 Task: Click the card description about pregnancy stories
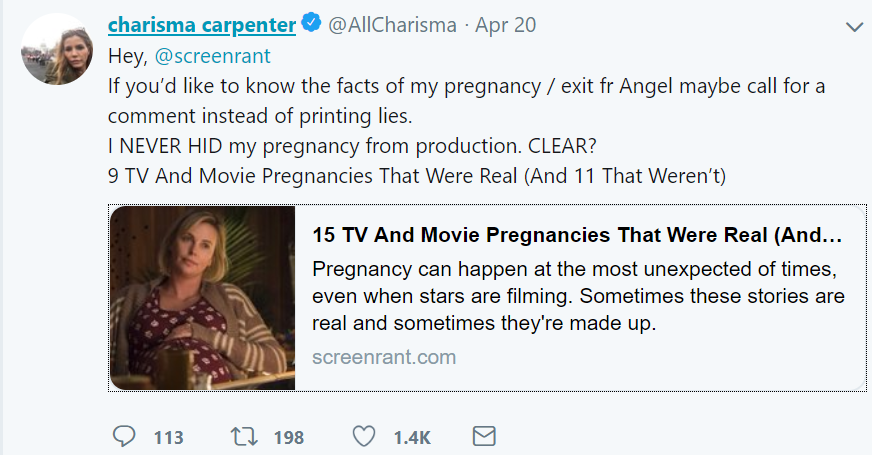click(x=578, y=298)
